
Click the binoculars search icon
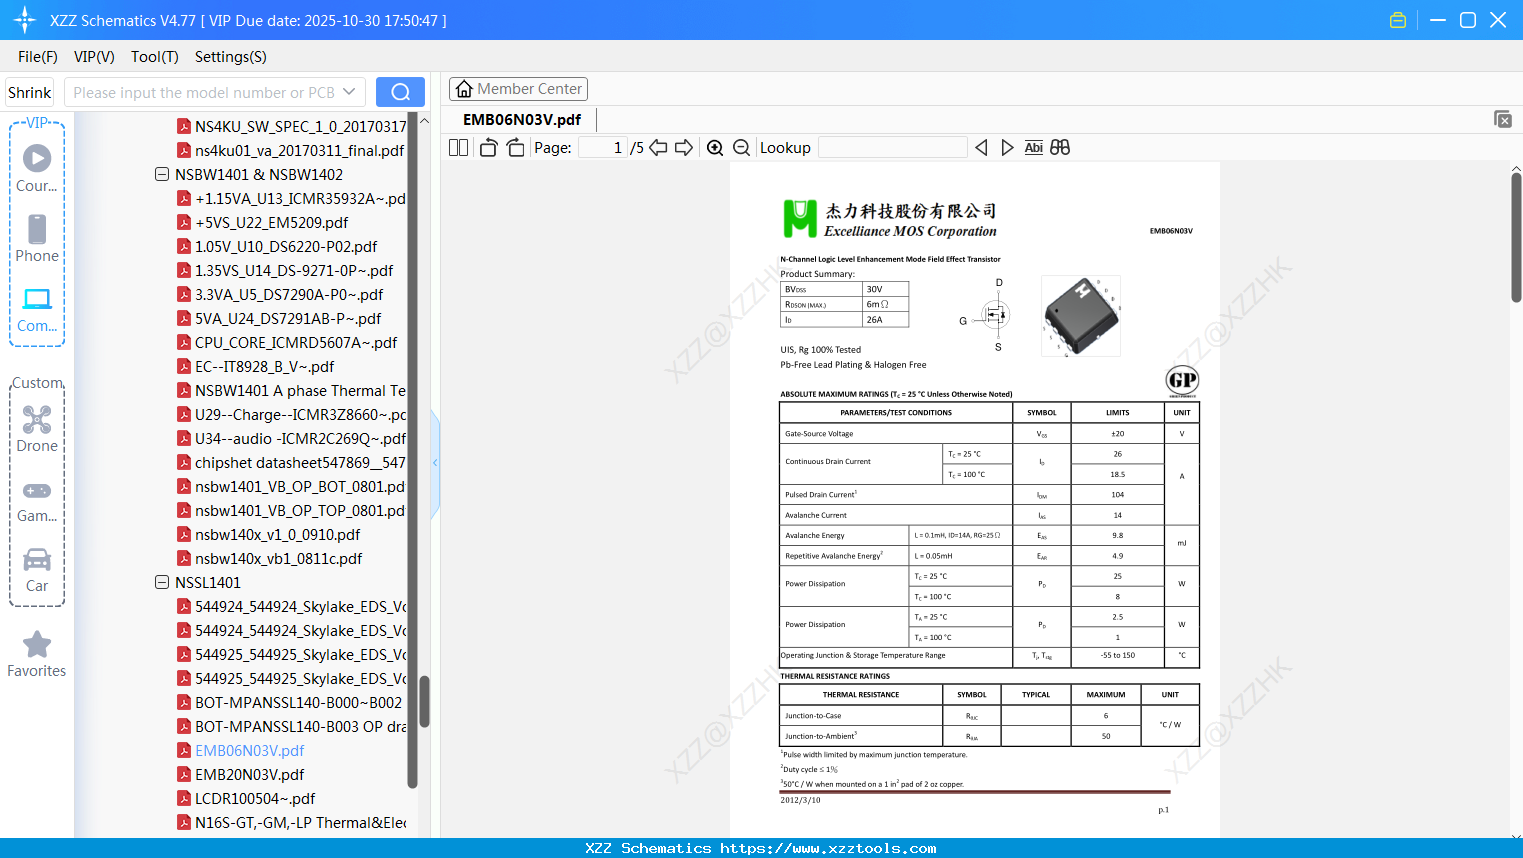tap(1060, 148)
